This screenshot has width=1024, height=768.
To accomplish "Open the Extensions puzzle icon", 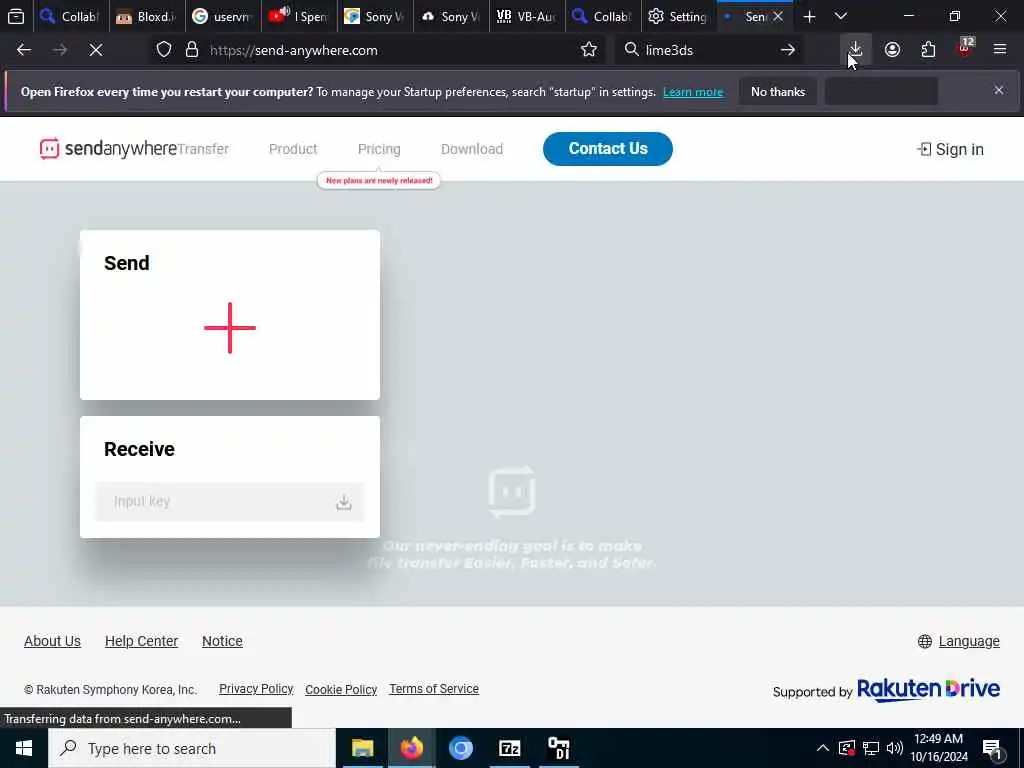I will coord(928,50).
